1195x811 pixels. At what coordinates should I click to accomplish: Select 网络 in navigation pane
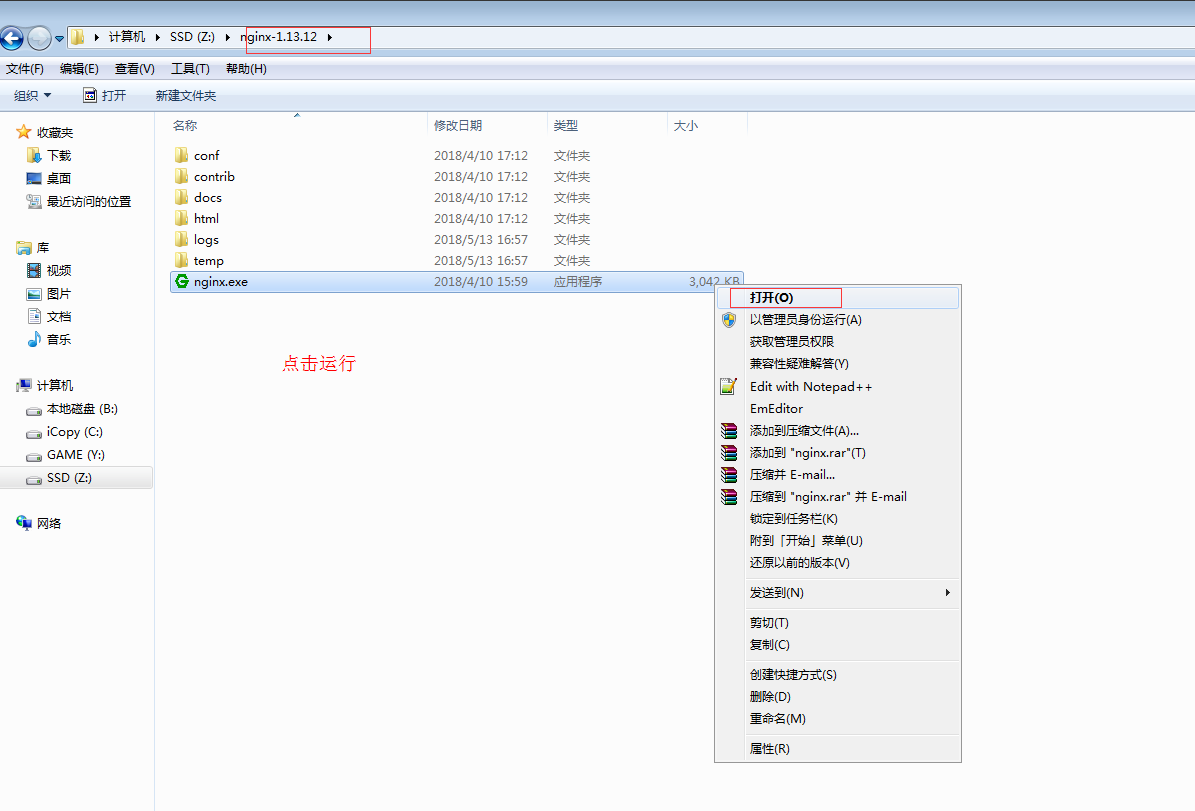(49, 524)
